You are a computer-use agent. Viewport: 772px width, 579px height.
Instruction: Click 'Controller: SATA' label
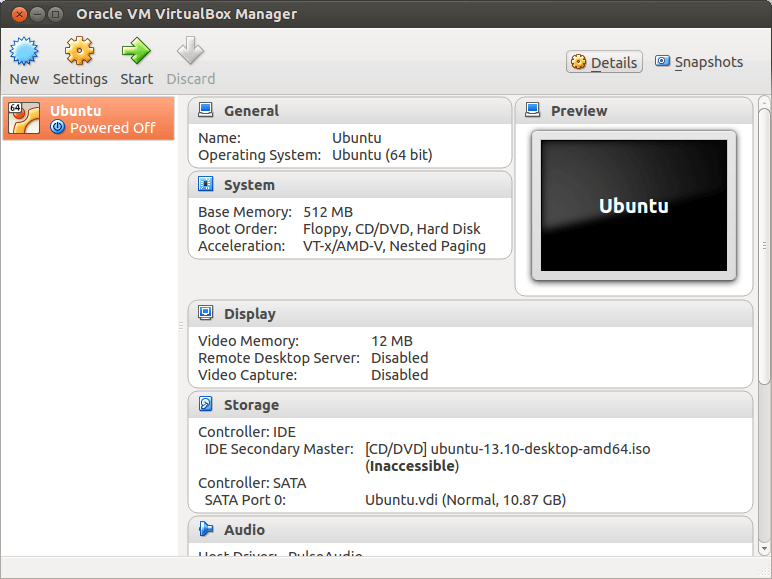point(252,483)
